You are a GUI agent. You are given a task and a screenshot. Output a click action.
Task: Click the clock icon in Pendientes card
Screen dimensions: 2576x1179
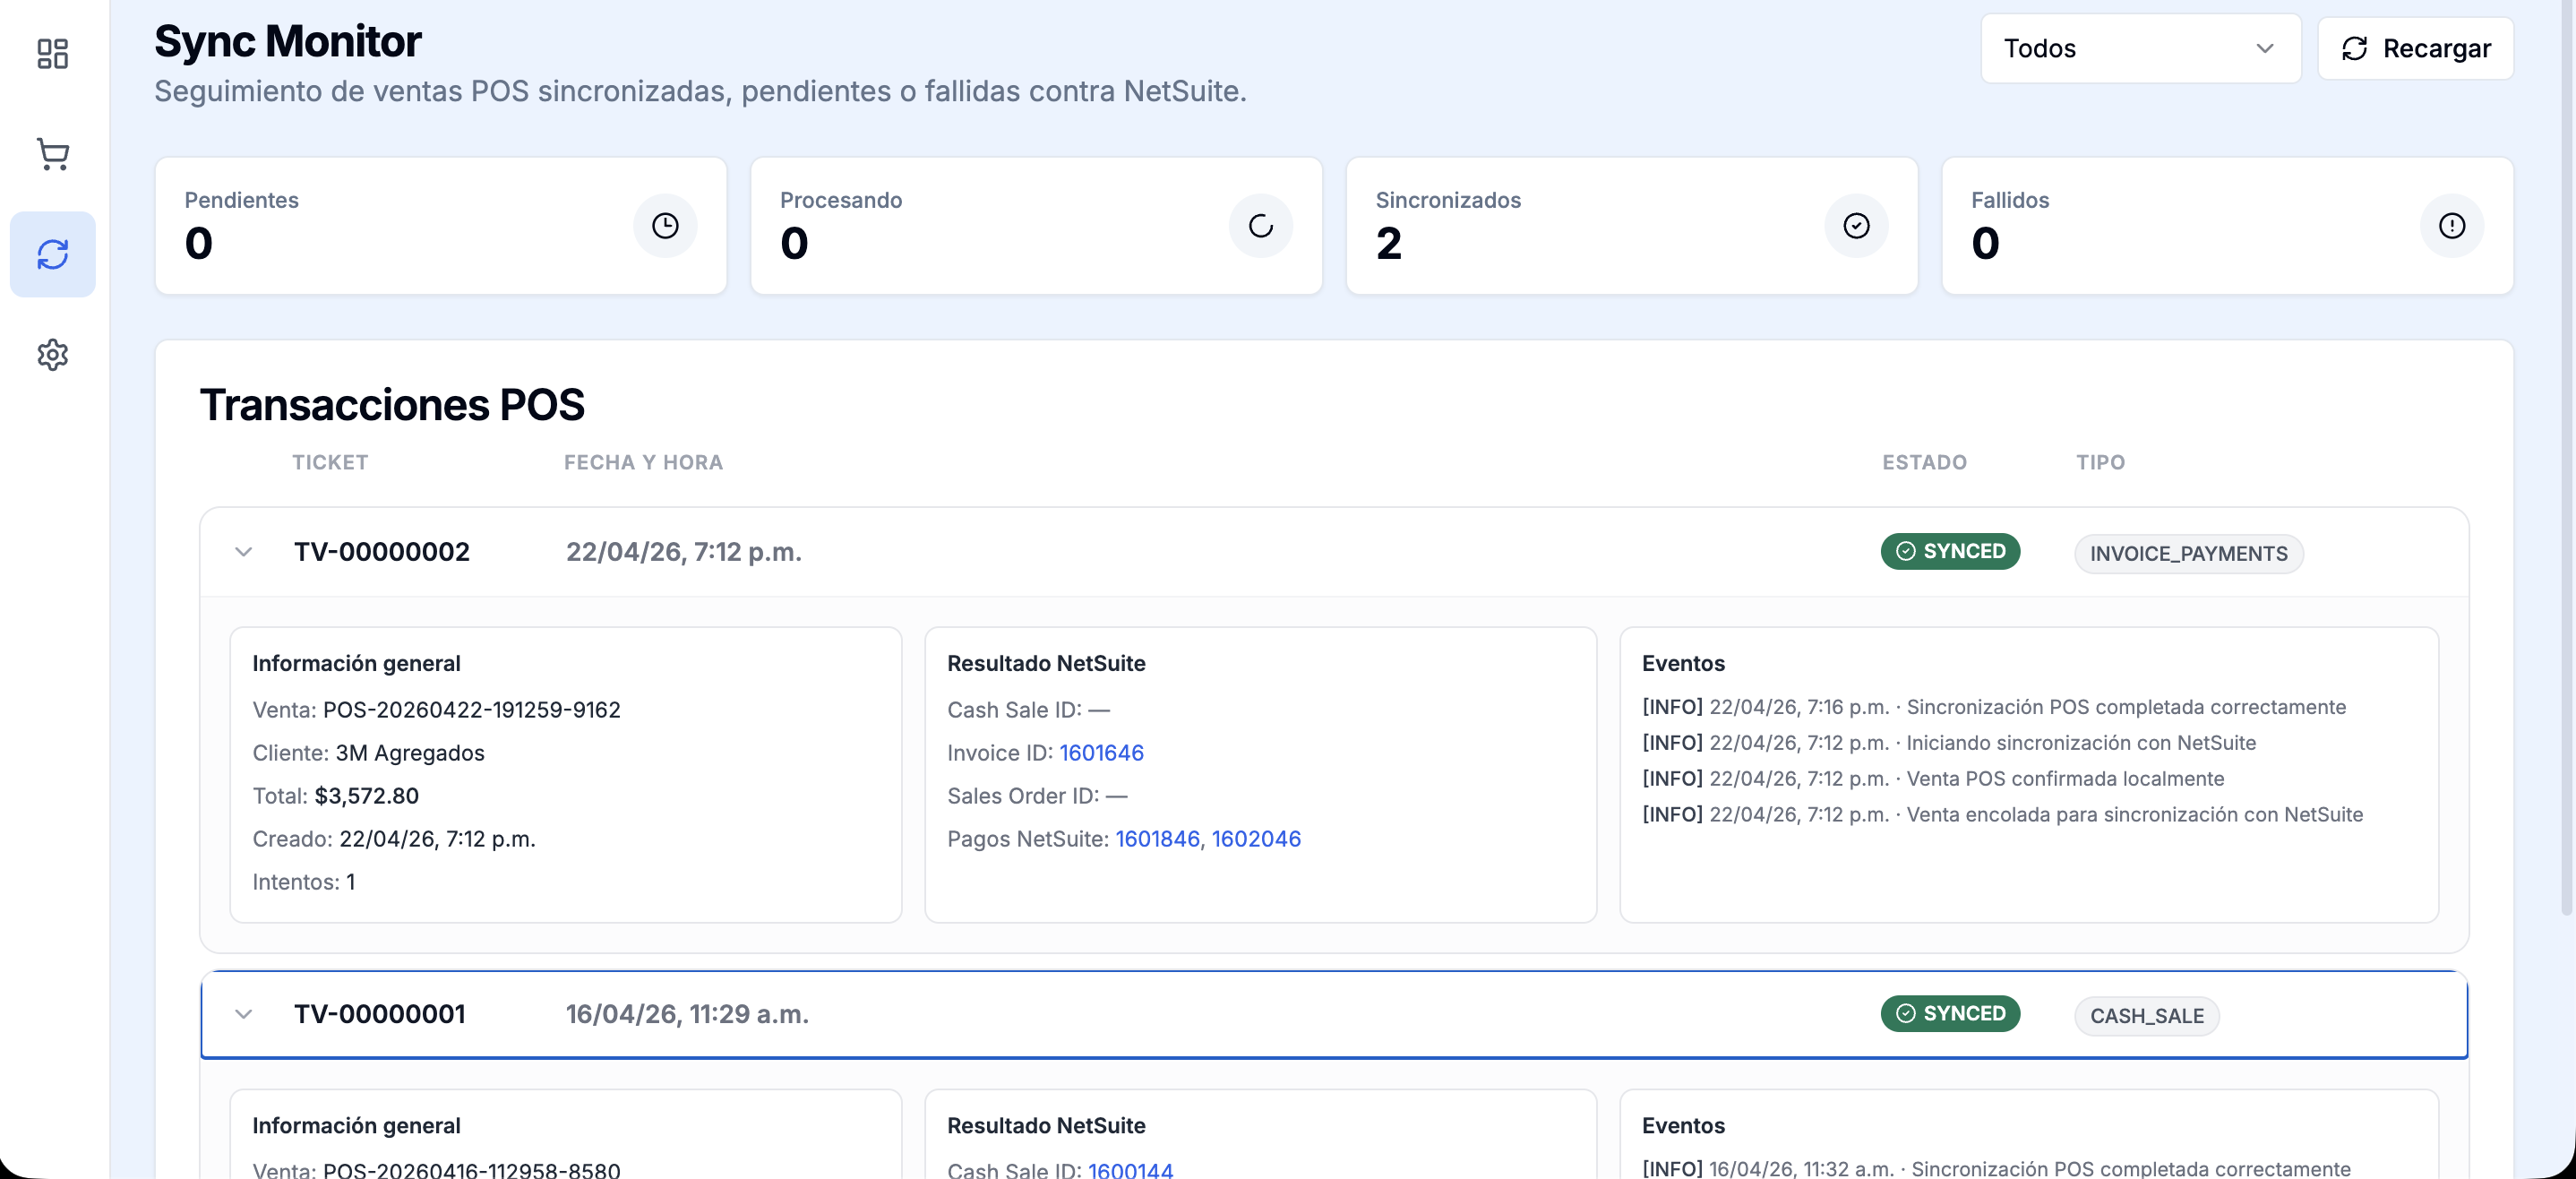click(665, 225)
